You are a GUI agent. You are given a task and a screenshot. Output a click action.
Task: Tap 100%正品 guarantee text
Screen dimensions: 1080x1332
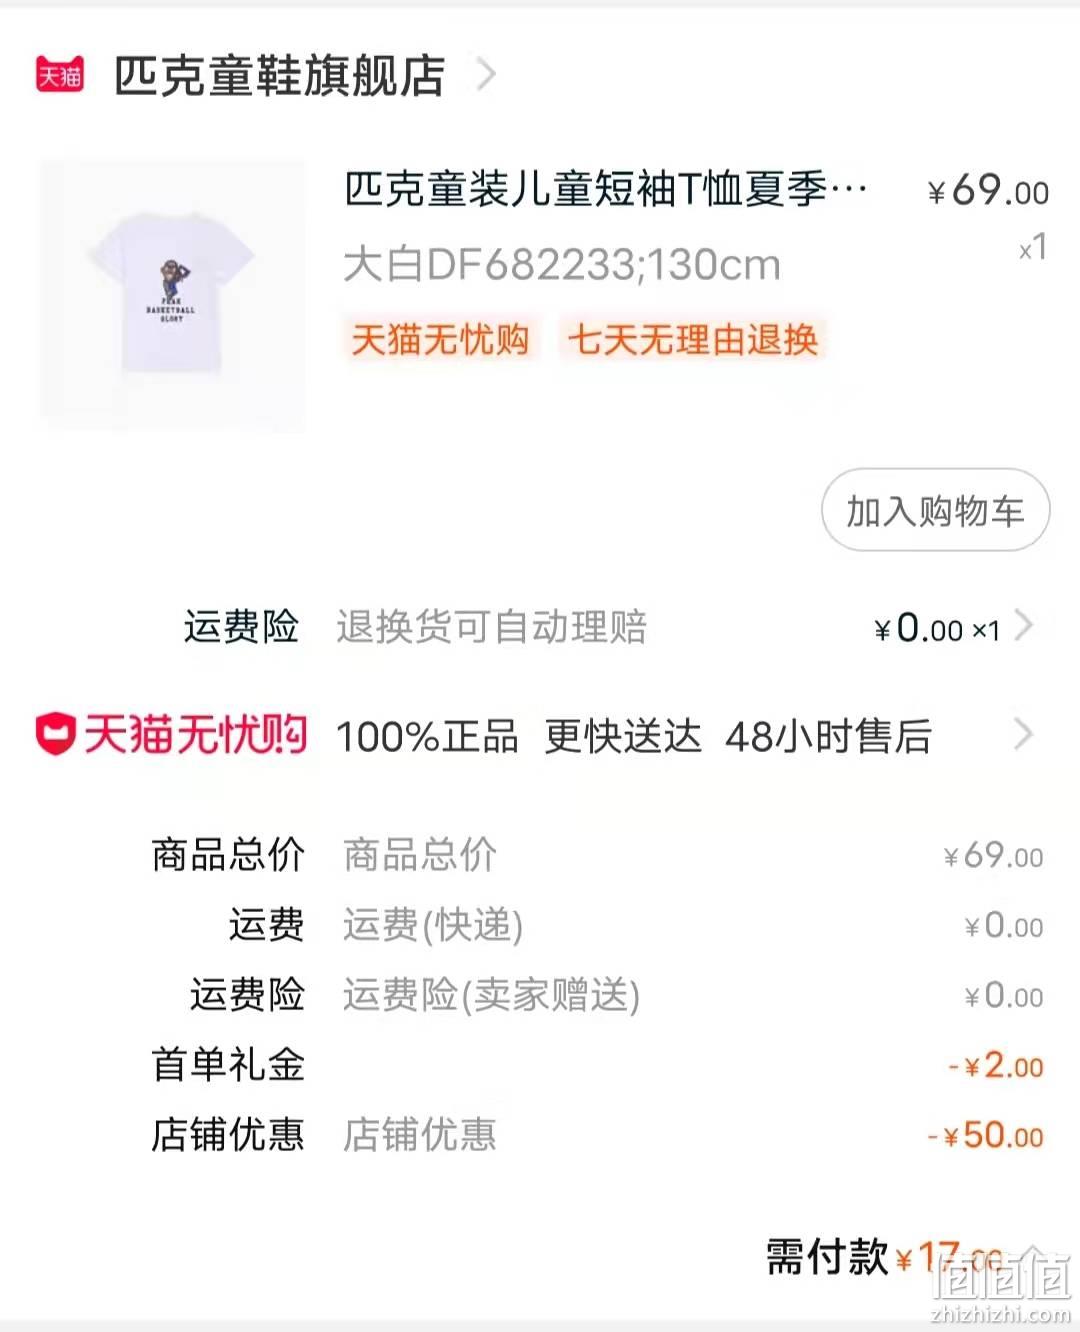coord(427,737)
